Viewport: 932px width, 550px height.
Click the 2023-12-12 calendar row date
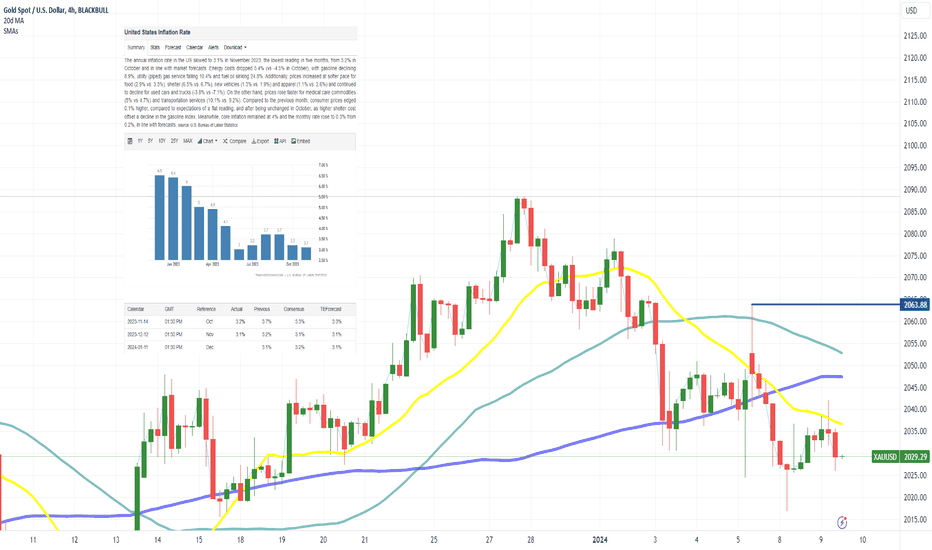pos(137,335)
